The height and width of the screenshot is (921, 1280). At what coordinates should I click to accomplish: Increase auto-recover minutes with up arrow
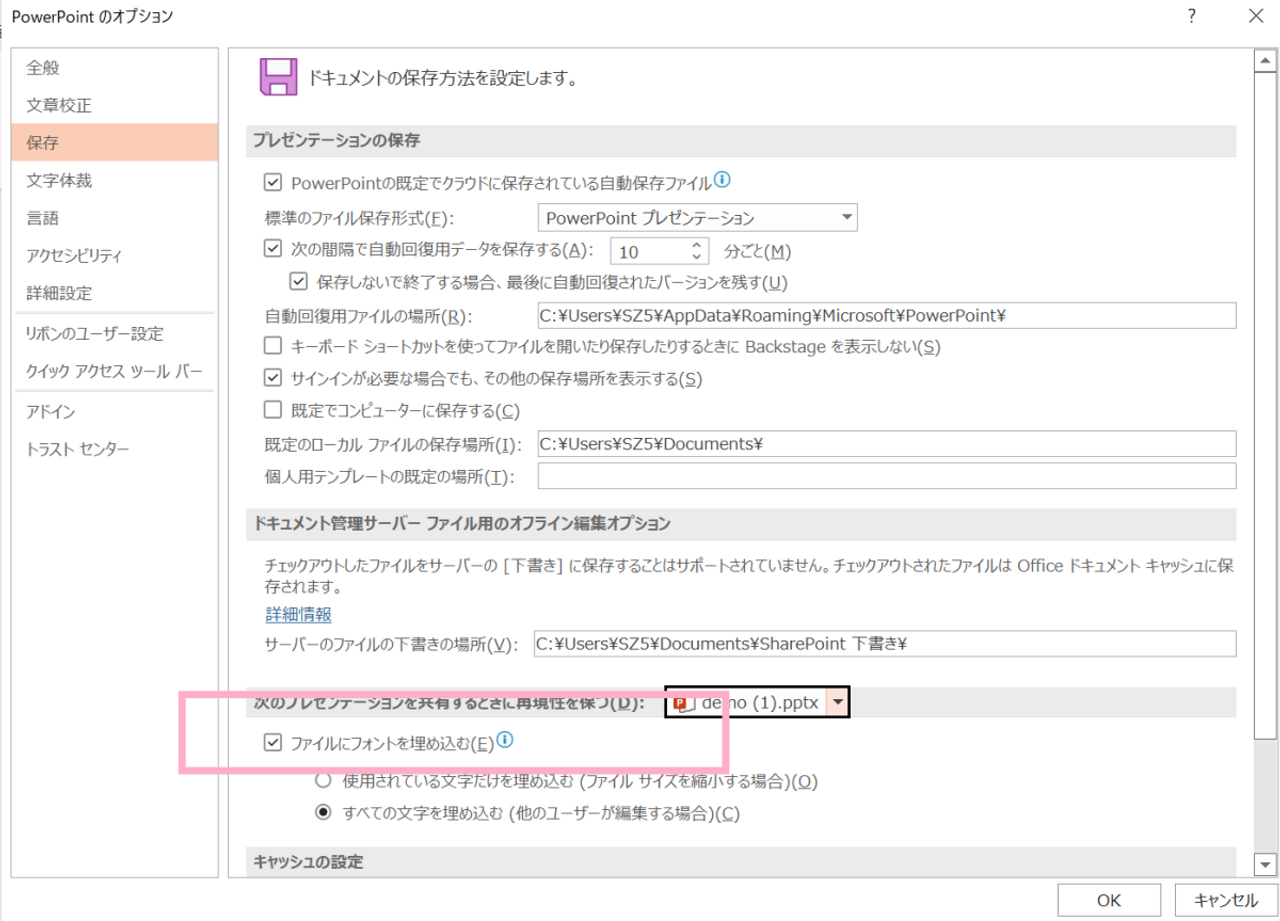pyautogui.click(x=696, y=244)
